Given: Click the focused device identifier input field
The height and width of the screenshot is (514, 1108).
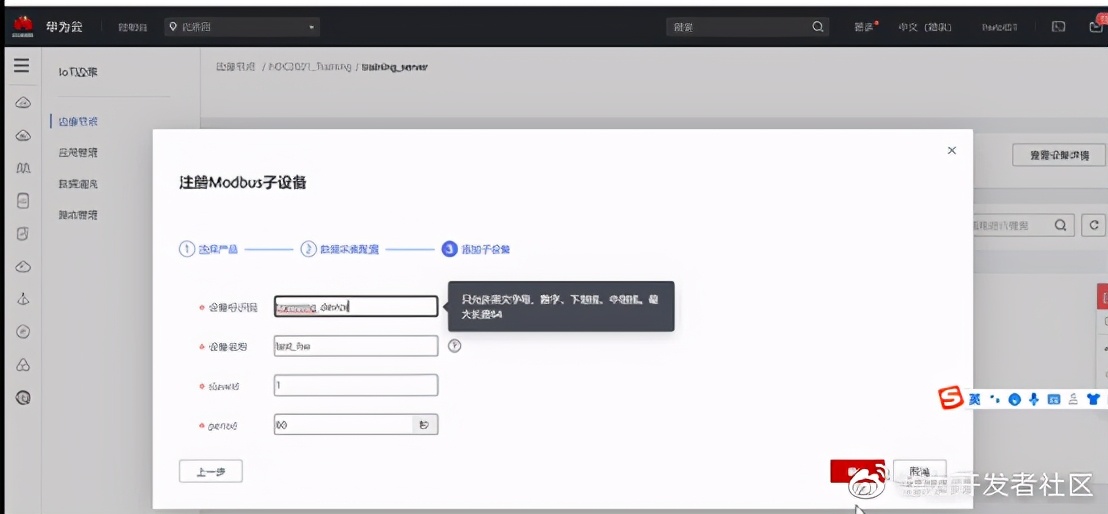Looking at the screenshot, I should point(356,306).
